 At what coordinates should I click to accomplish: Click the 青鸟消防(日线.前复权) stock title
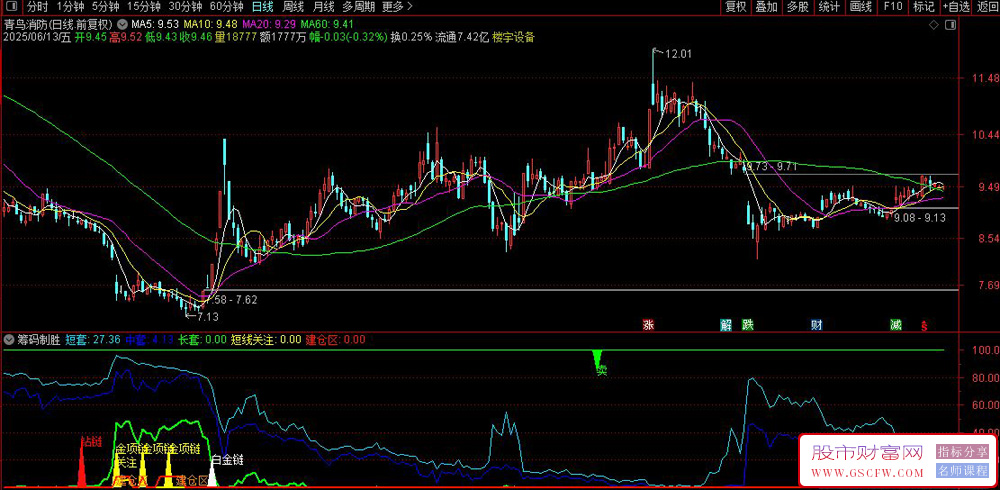(59, 24)
